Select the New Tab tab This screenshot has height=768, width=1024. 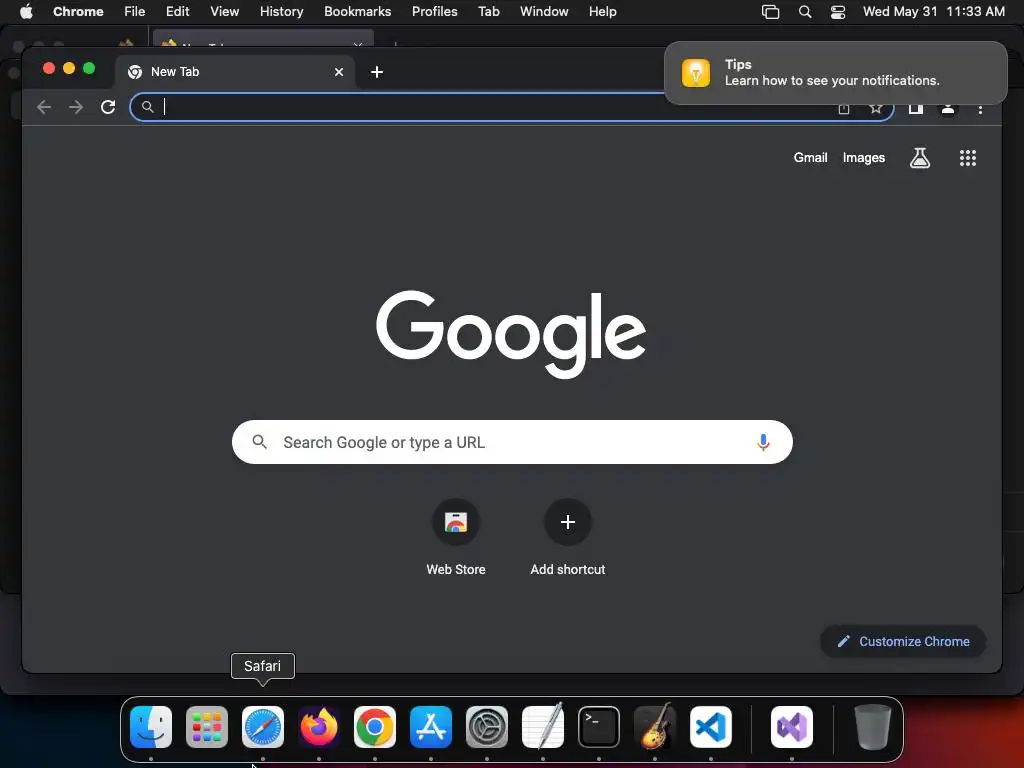pyautogui.click(x=235, y=72)
